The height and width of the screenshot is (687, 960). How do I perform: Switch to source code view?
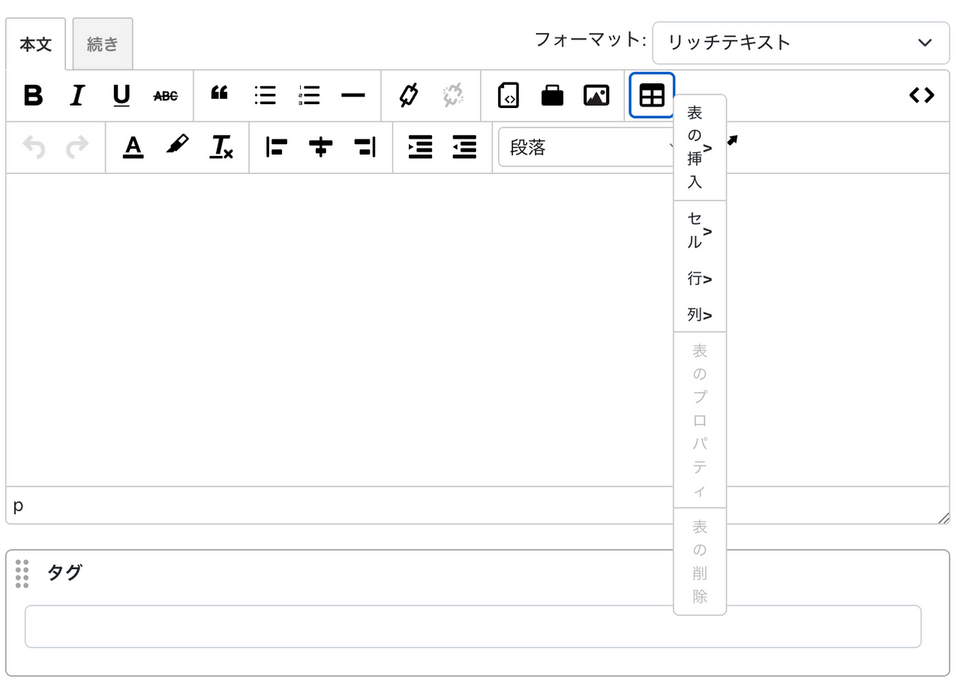pyautogui.click(x=921, y=96)
